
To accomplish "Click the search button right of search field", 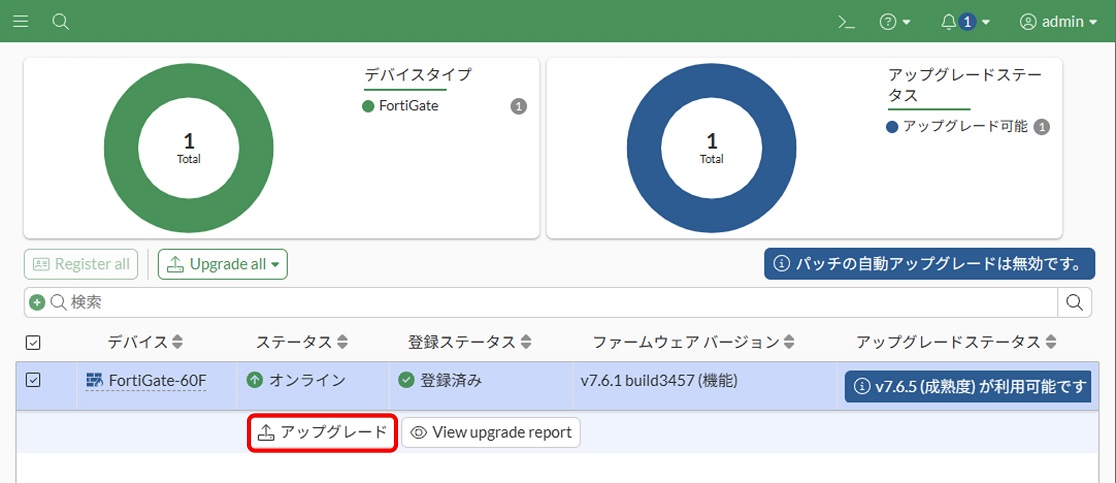I will [x=1075, y=302].
